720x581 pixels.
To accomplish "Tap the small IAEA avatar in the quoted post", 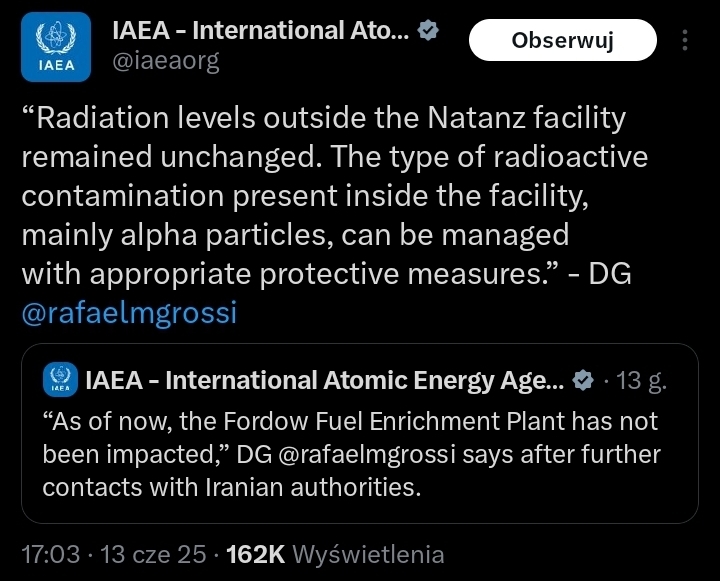I will point(61,380).
